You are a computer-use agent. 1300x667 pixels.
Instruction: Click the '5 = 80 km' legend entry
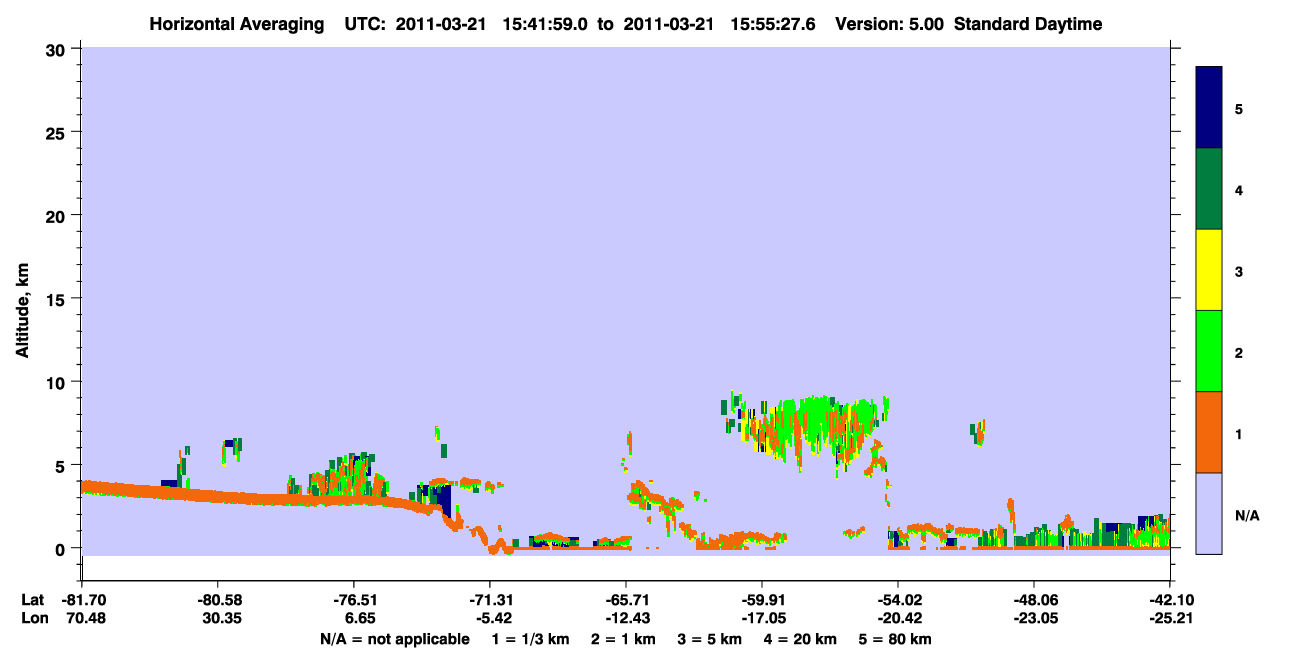point(894,639)
